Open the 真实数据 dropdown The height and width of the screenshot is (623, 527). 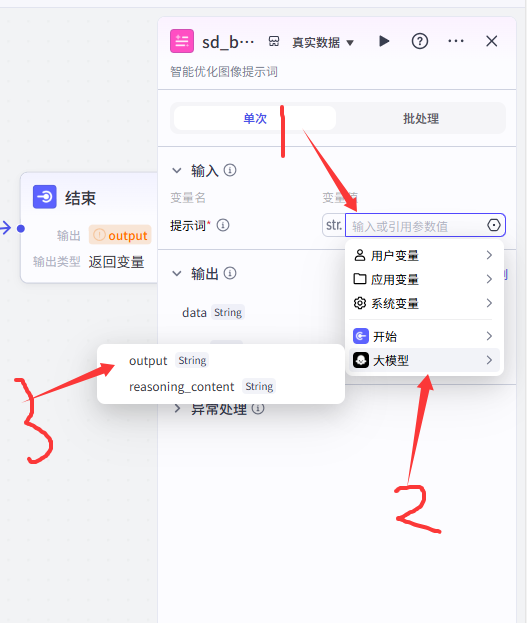coord(323,42)
